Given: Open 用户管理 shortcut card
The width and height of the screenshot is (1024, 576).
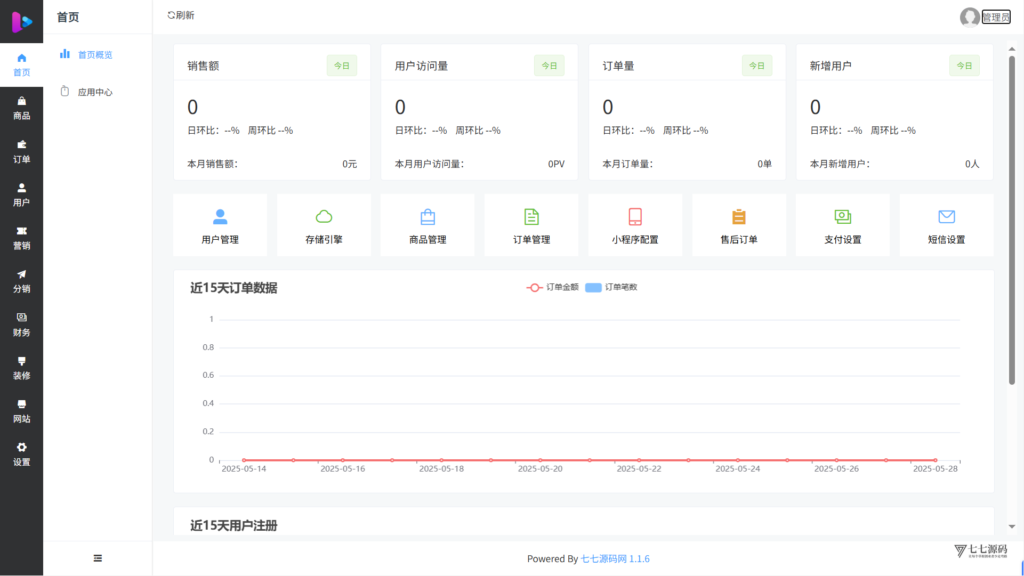Looking at the screenshot, I should 220,225.
